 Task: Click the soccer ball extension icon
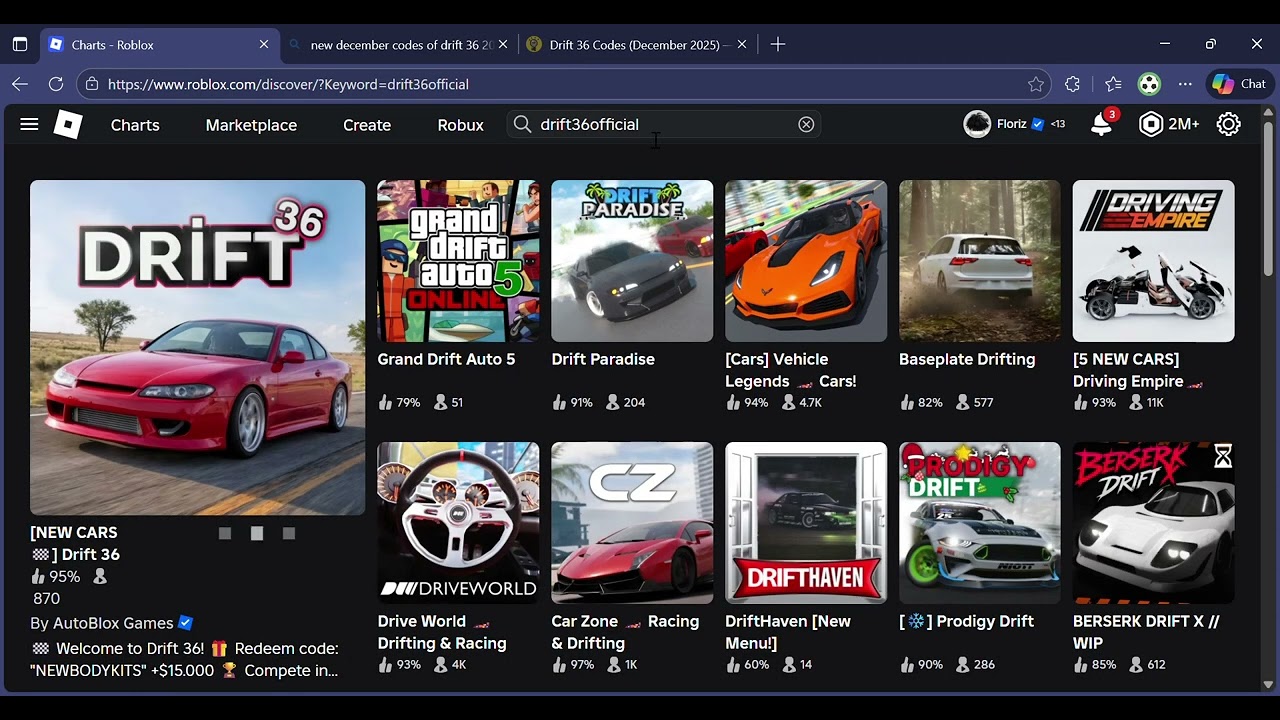point(1149,84)
